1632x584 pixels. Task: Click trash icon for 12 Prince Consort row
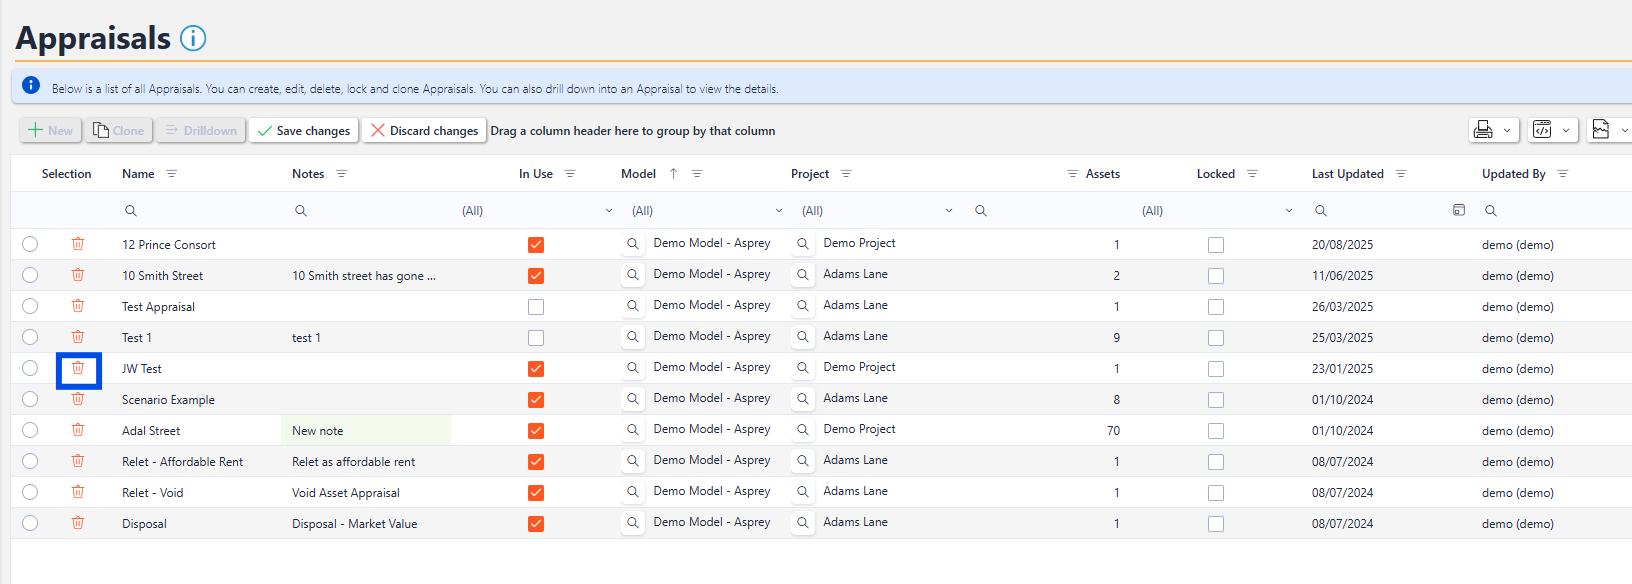pos(78,244)
